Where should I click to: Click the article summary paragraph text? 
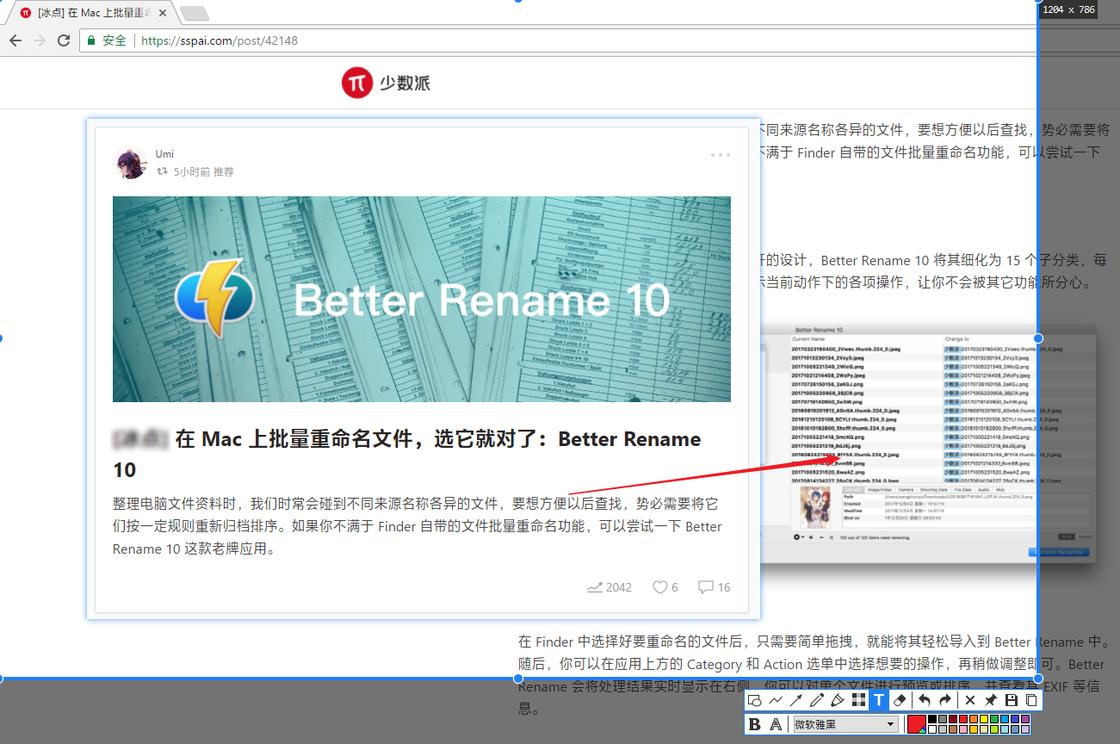click(417, 526)
